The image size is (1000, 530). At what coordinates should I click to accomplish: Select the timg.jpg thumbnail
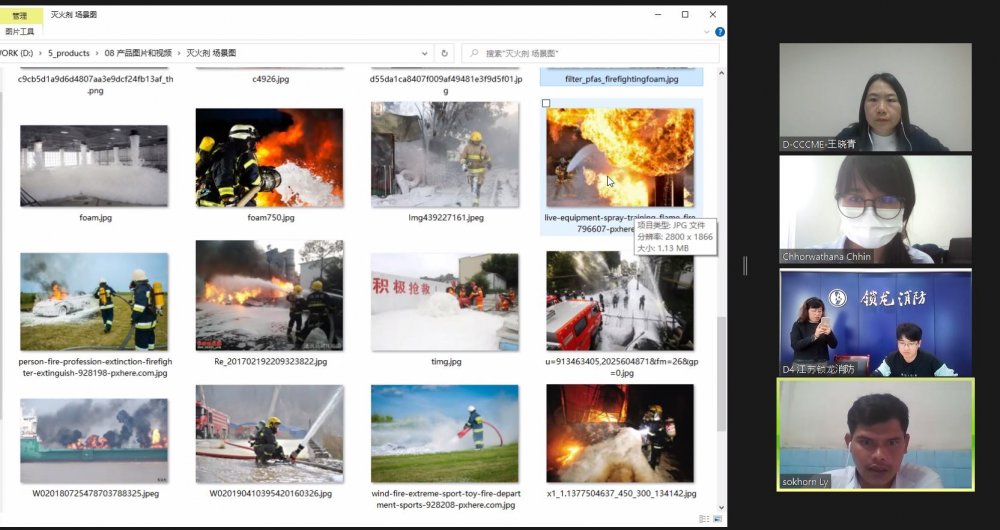tap(444, 301)
